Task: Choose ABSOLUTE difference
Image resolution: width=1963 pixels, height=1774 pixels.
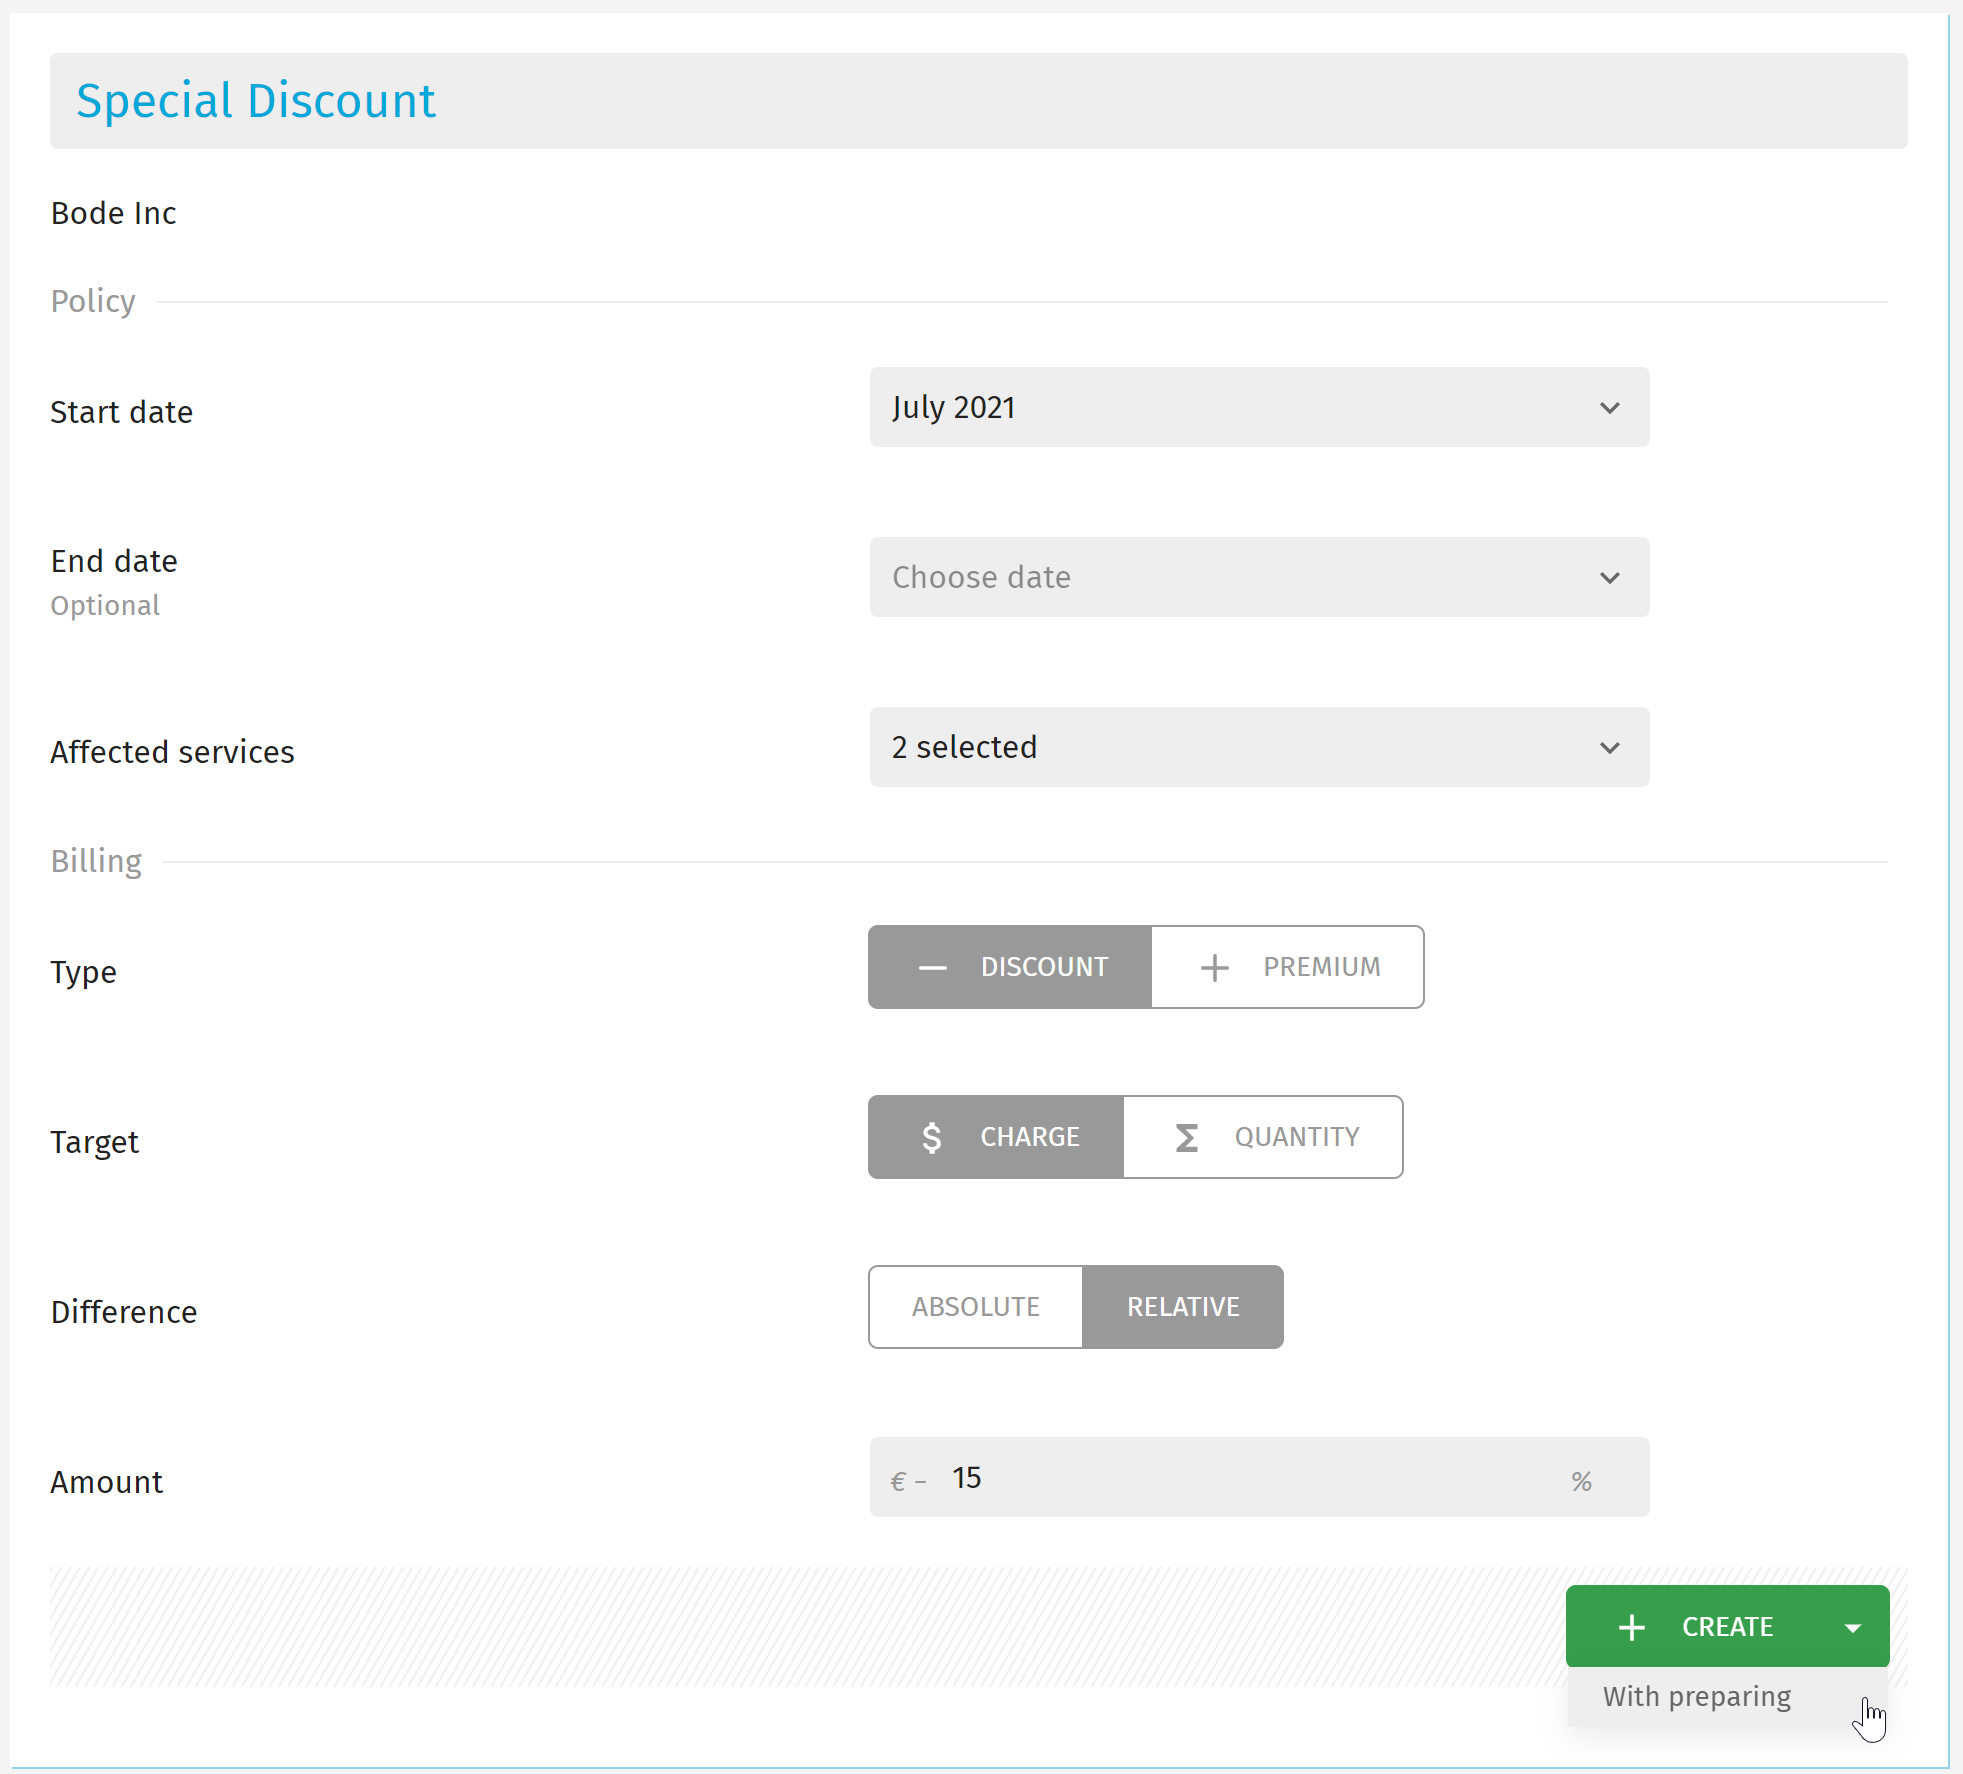Action: pyautogui.click(x=975, y=1307)
